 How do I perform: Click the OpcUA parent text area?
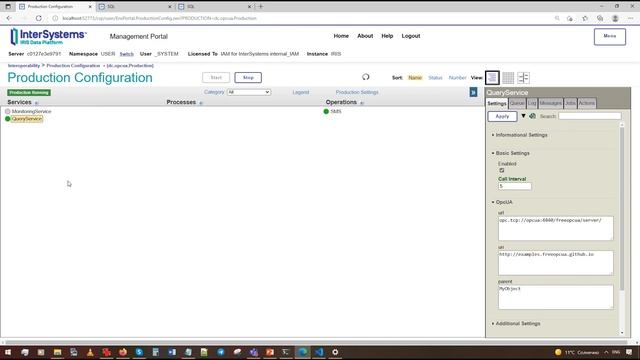tap(556, 297)
